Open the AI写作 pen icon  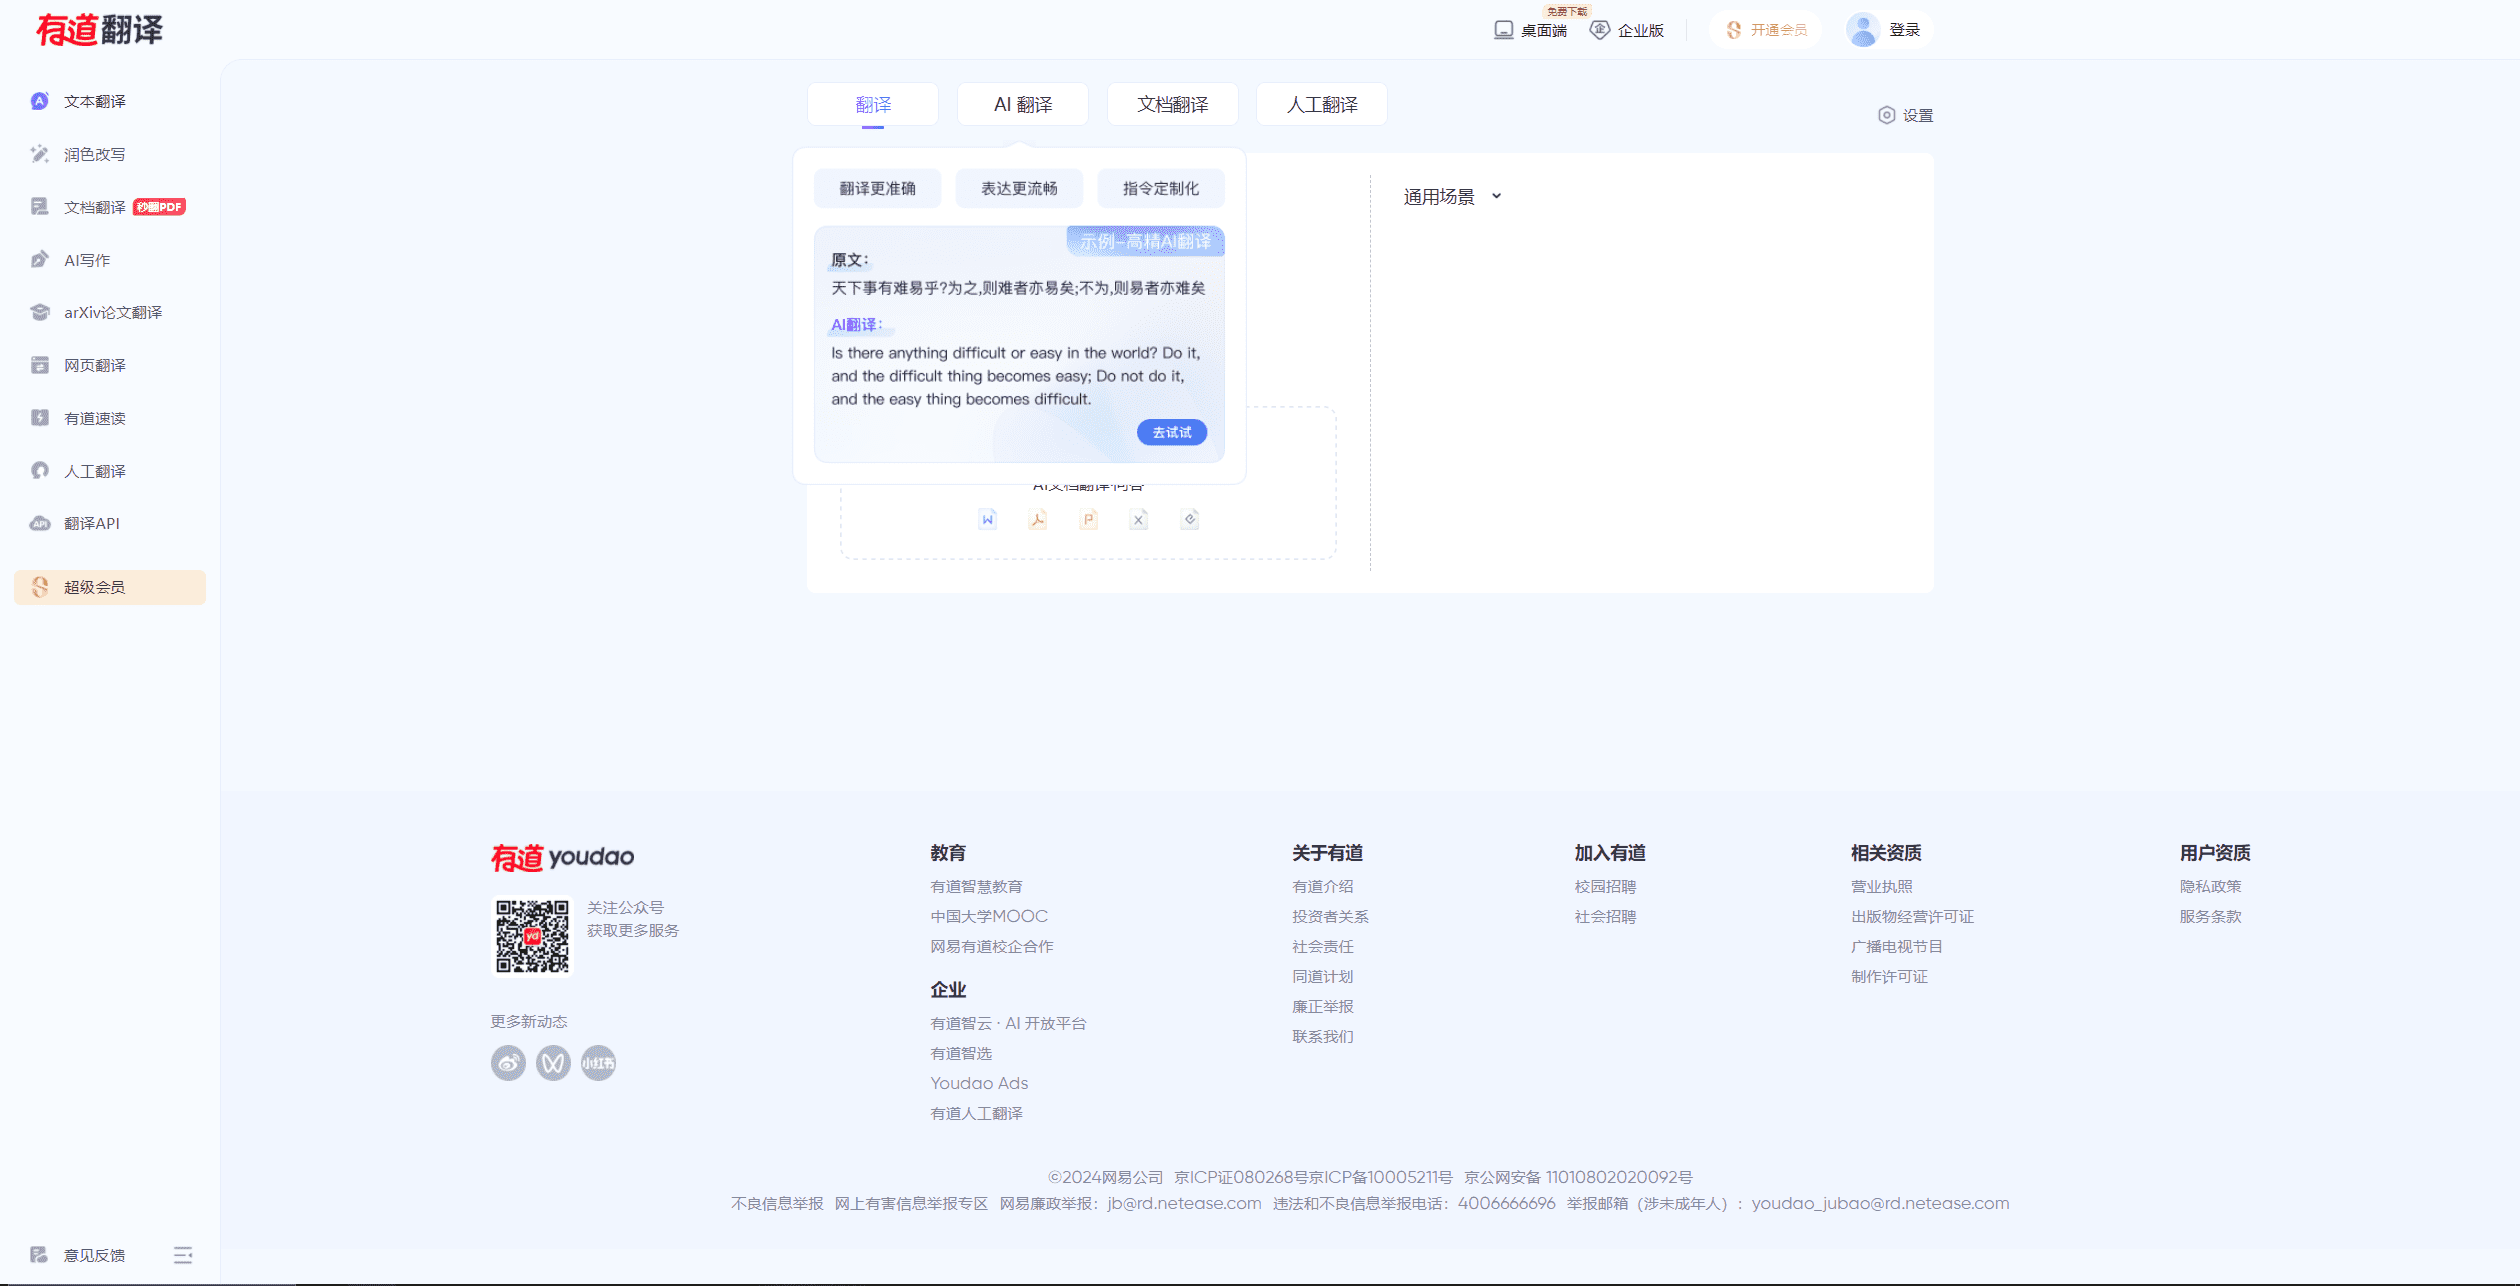click(x=40, y=260)
